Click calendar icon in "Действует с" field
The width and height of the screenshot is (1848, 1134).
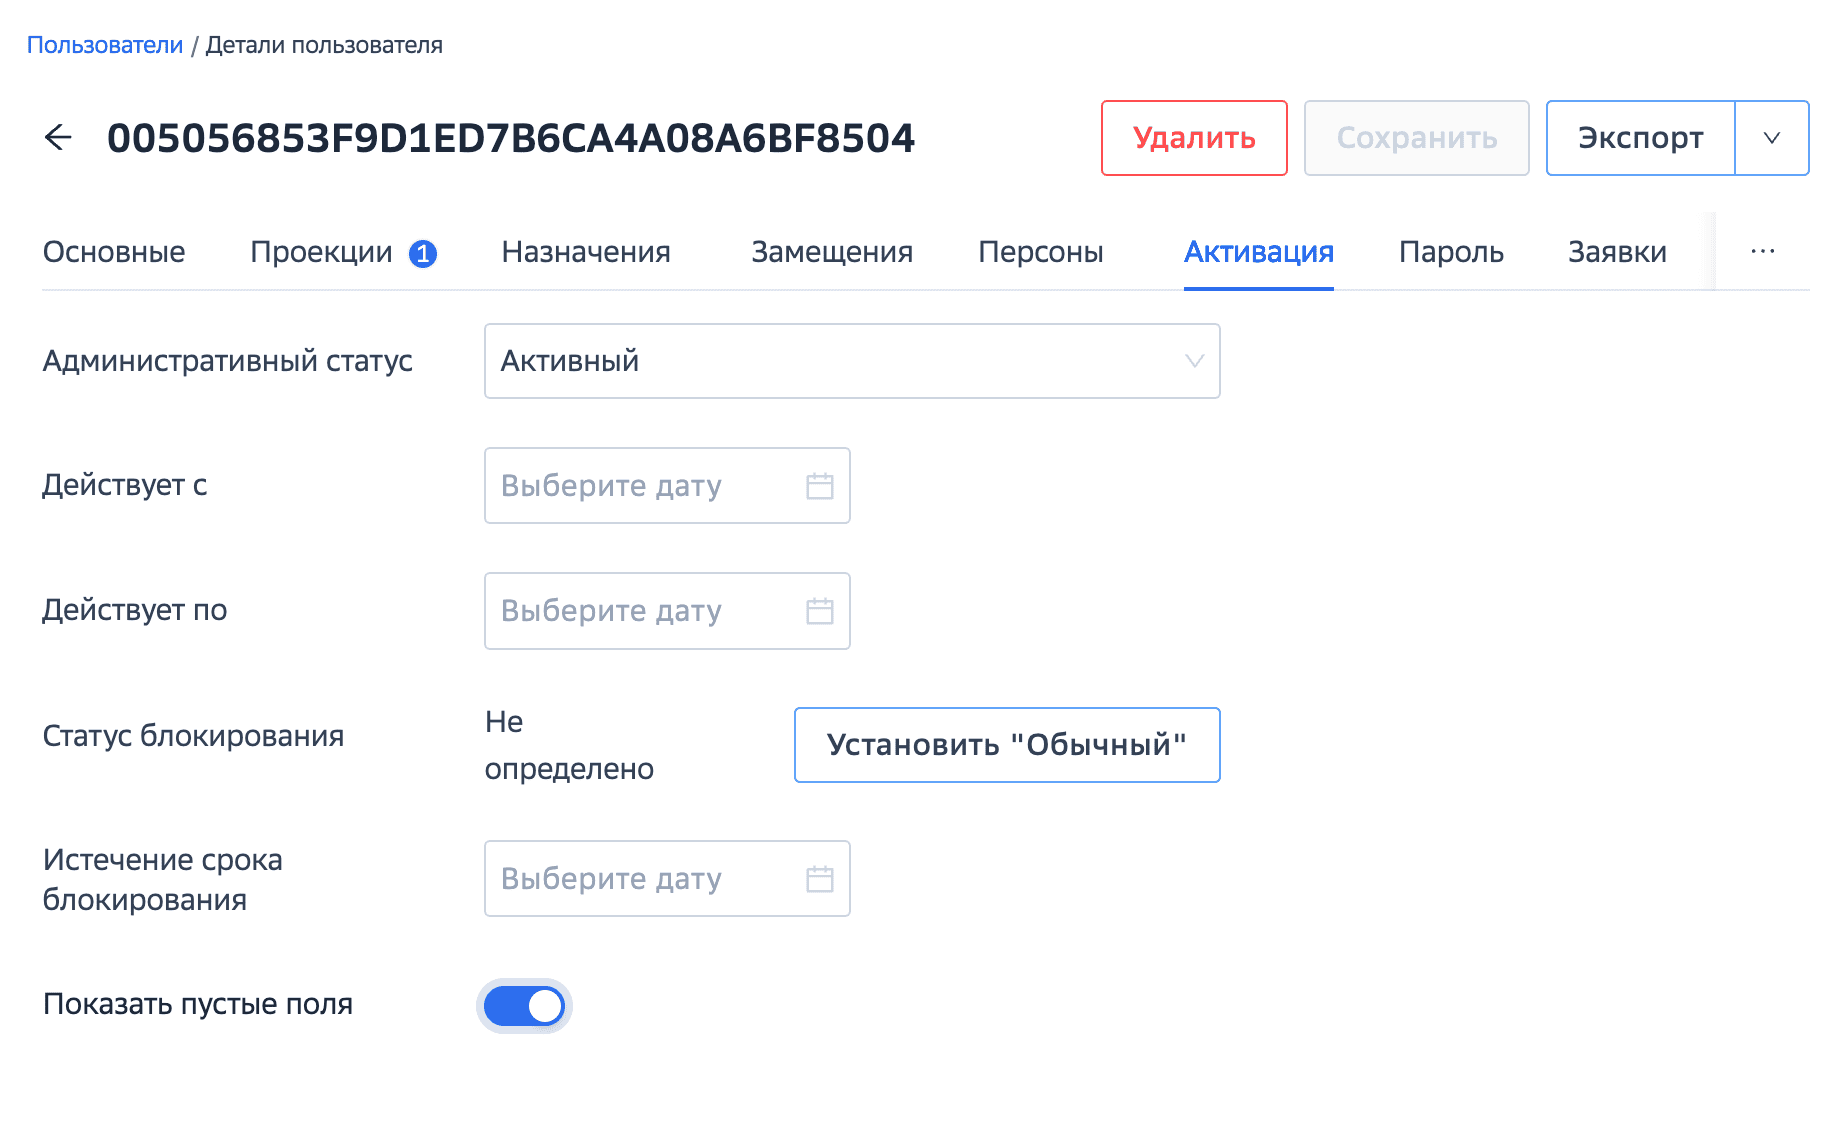point(820,486)
